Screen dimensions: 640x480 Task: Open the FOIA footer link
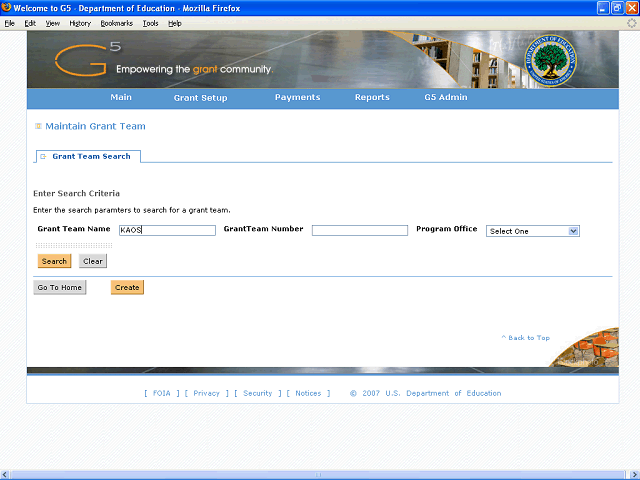point(162,393)
